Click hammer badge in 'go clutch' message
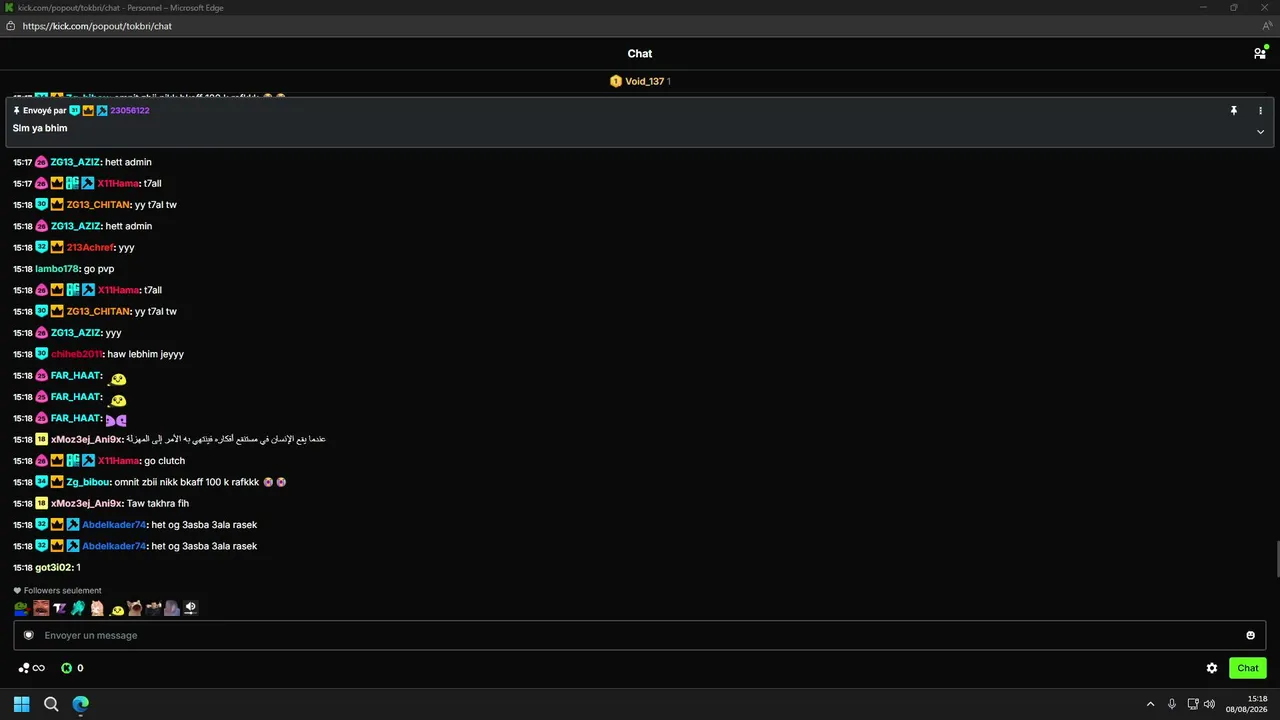Viewport: 1280px width, 720px height. (88, 461)
